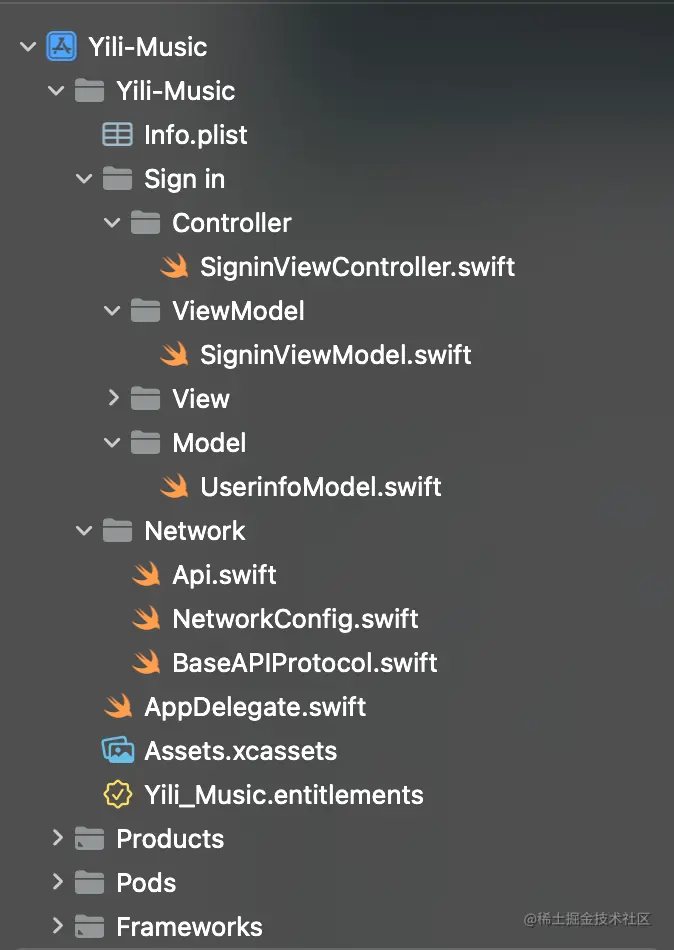Click the Products folder icon
The height and width of the screenshot is (950, 674).
[x=89, y=839]
